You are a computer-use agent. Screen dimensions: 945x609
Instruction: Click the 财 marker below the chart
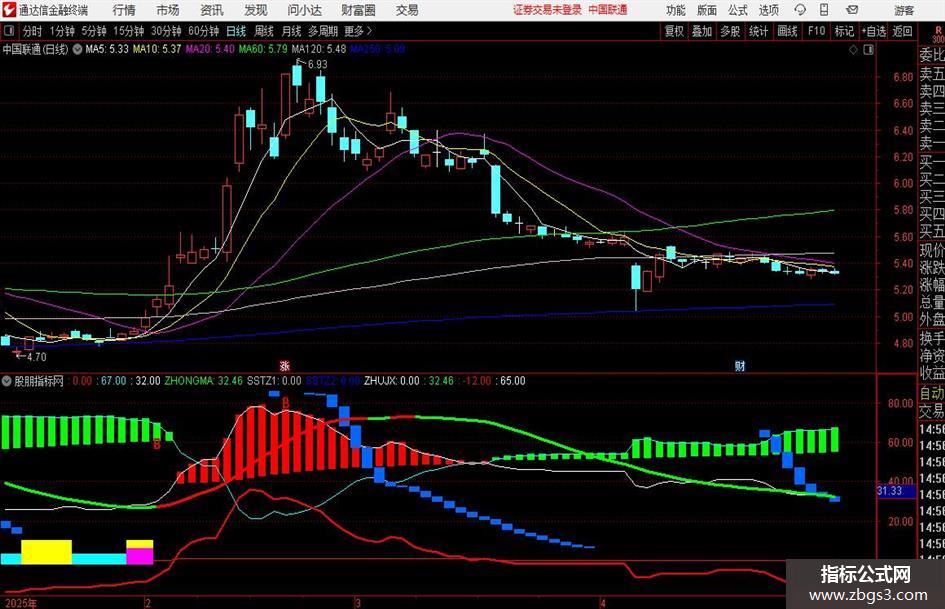click(x=739, y=365)
